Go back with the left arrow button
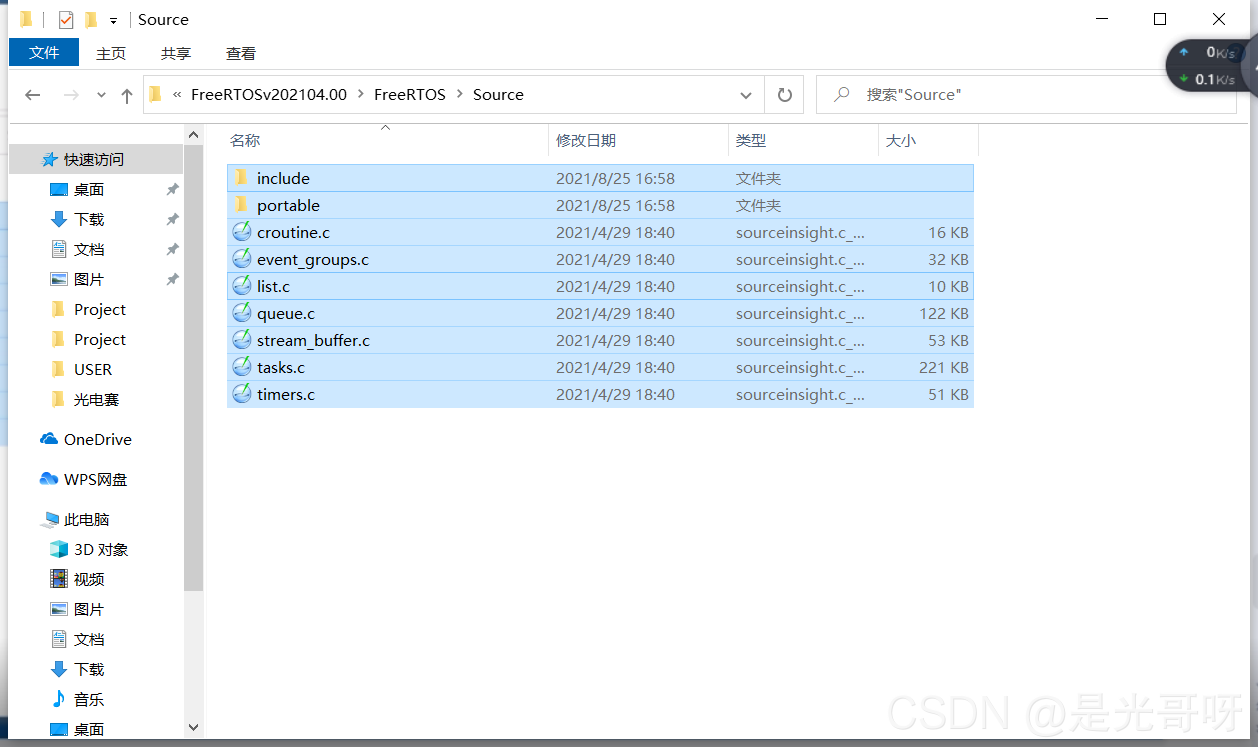1258x747 pixels. pos(33,95)
